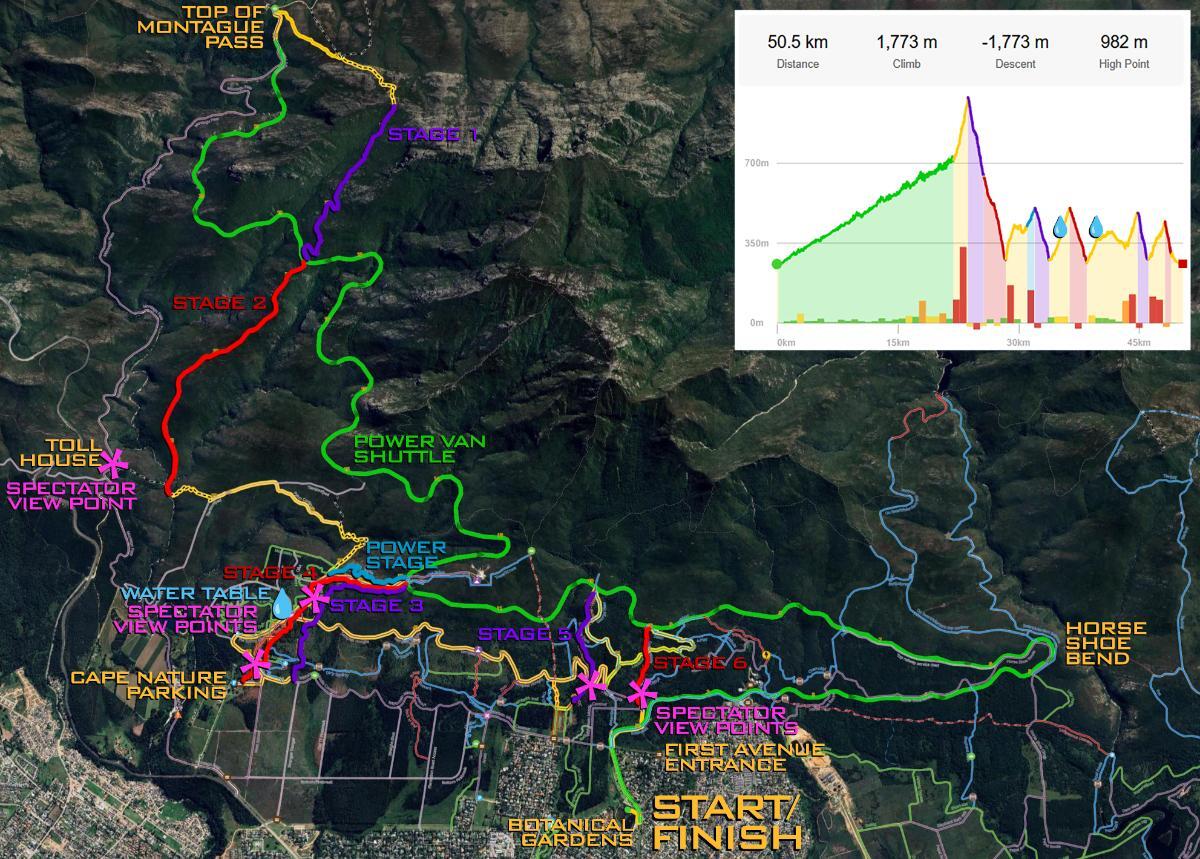Select the 50.5 km Distance stat
The image size is (1200, 859).
pos(797,52)
